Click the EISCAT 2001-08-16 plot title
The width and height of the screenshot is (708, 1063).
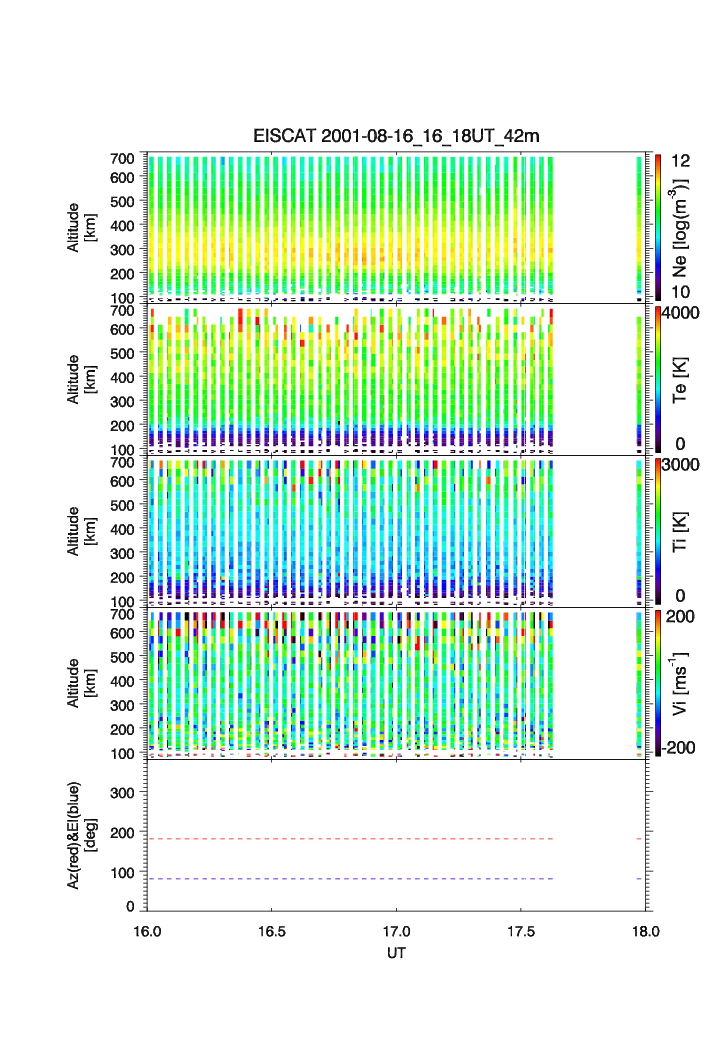pos(396,137)
